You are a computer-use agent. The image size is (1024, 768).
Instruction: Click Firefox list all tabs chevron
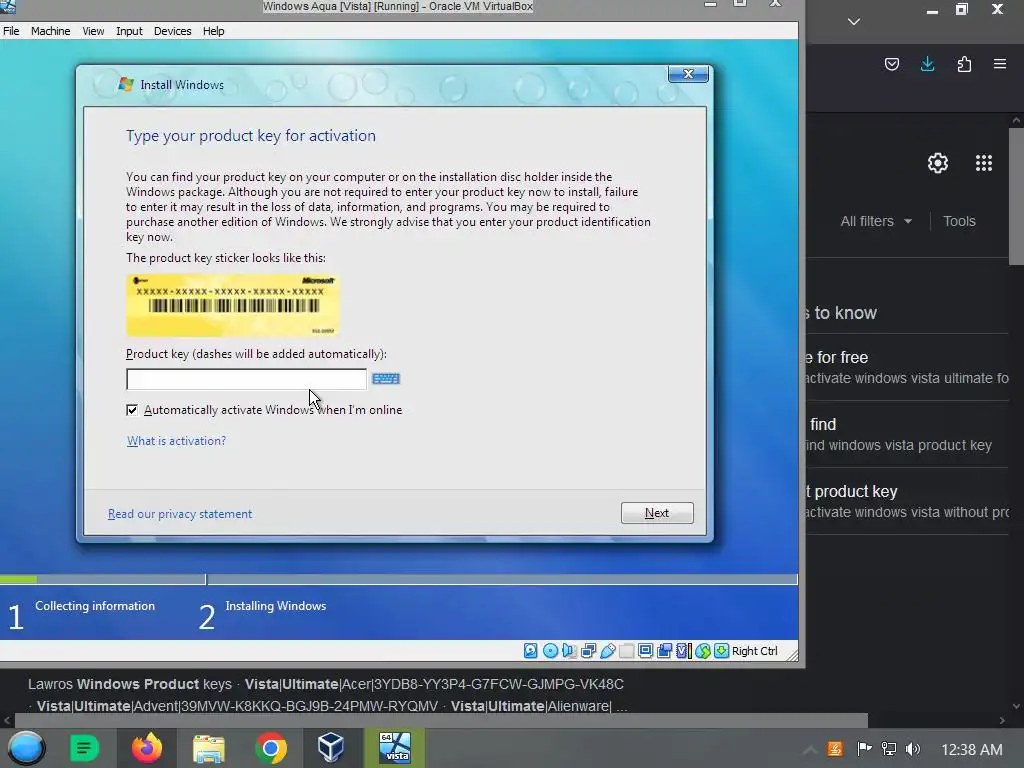pyautogui.click(x=854, y=22)
